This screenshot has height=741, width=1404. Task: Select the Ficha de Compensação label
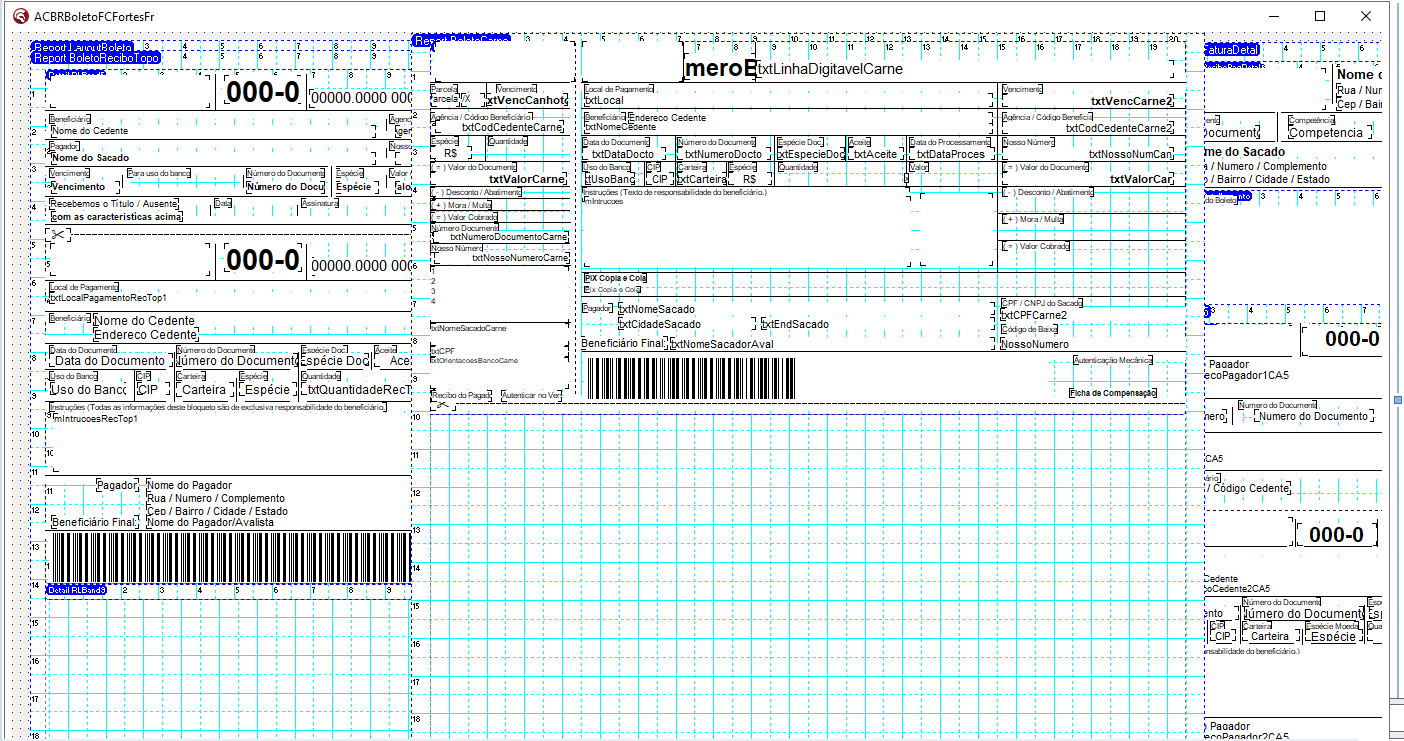point(1113,393)
